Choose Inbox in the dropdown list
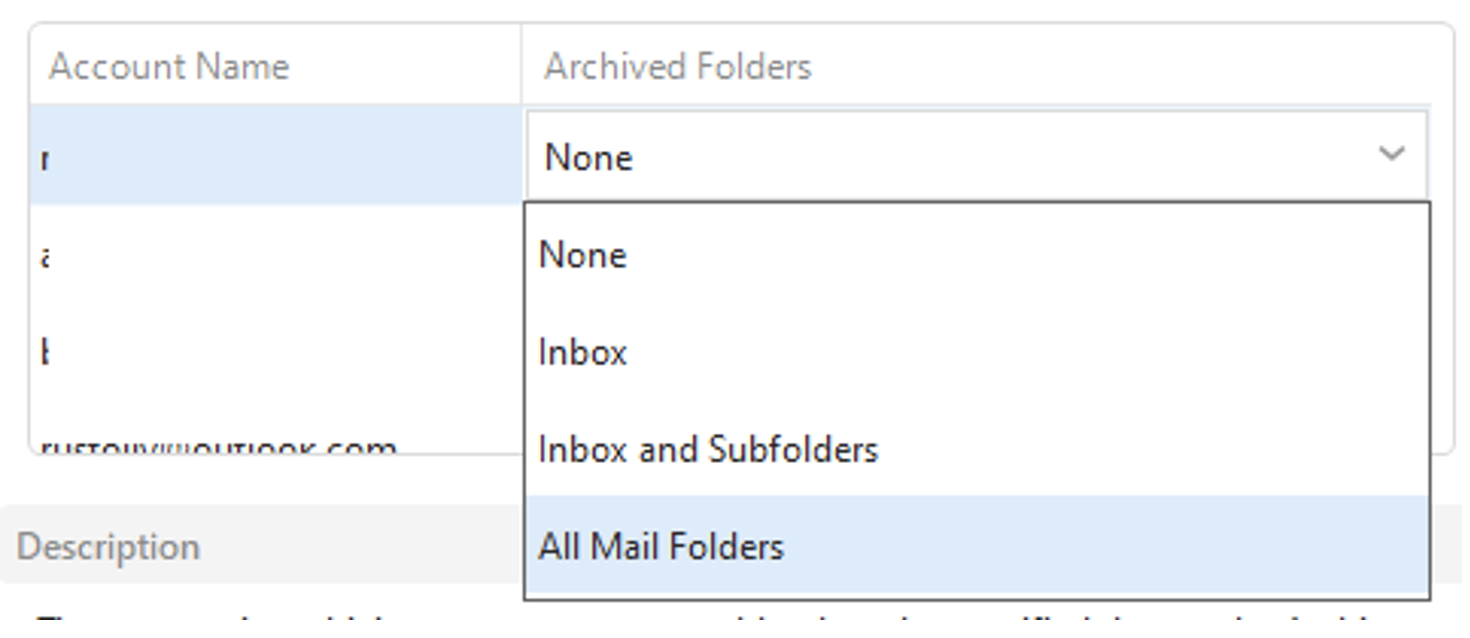Viewport: 1470px width, 638px height. pos(977,351)
